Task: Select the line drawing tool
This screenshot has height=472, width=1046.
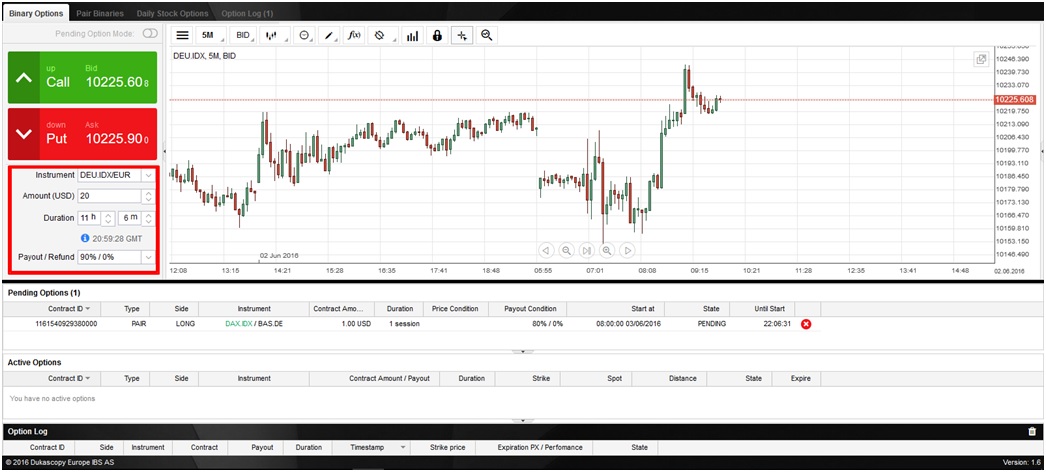Action: [330, 35]
